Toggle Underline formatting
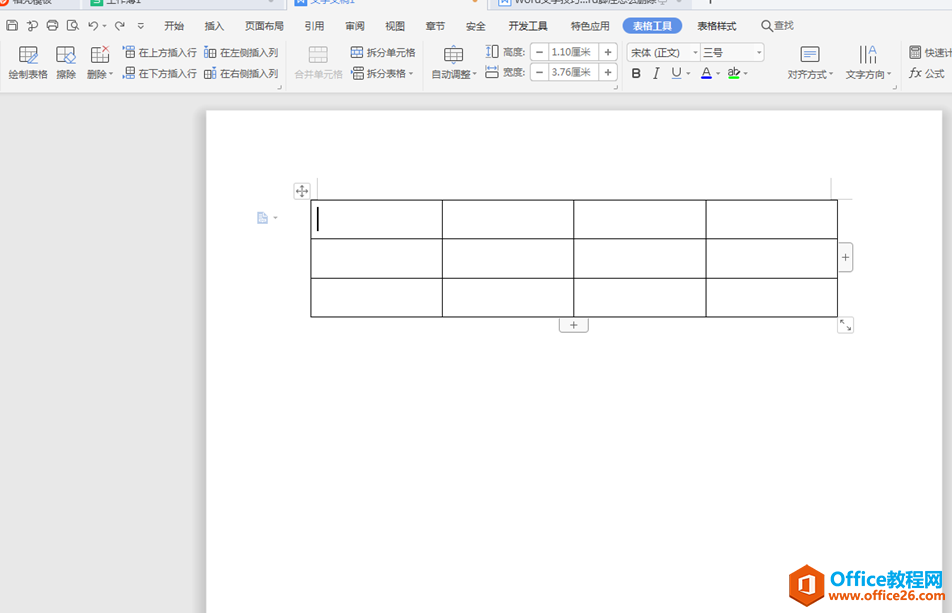The width and height of the screenshot is (952, 613). click(676, 73)
